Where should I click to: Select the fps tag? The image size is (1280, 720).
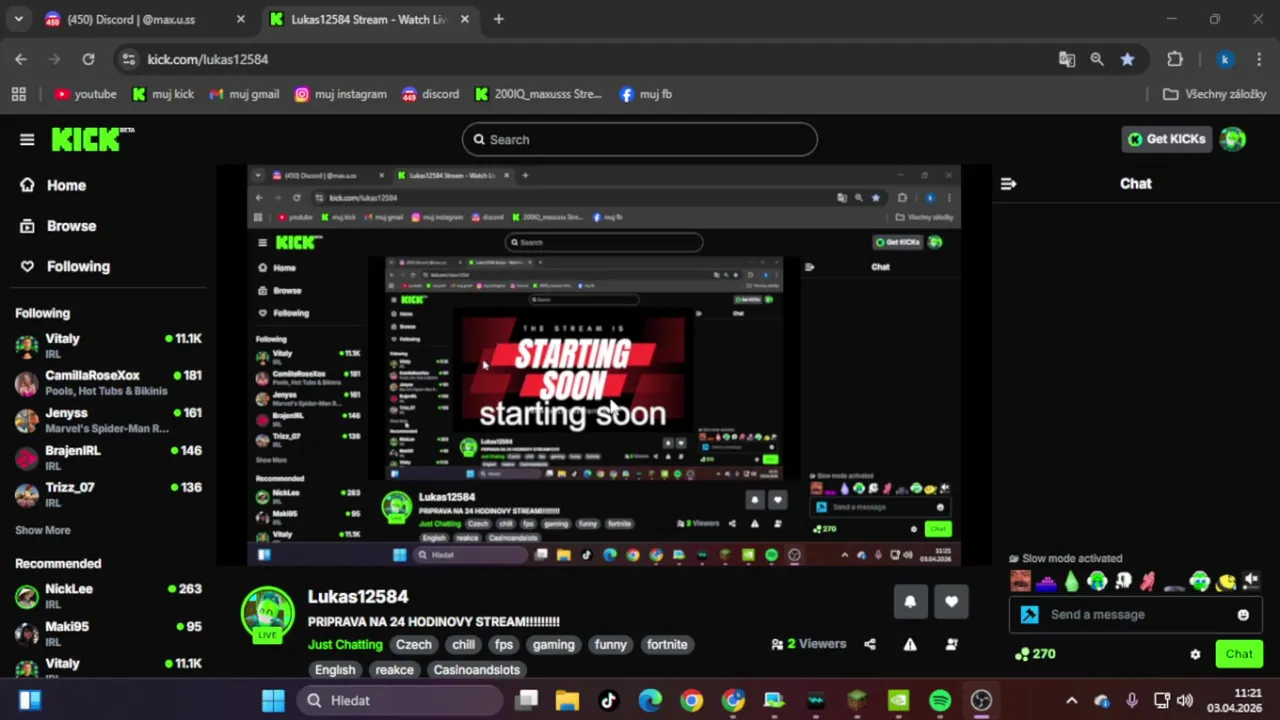pyautogui.click(x=504, y=645)
